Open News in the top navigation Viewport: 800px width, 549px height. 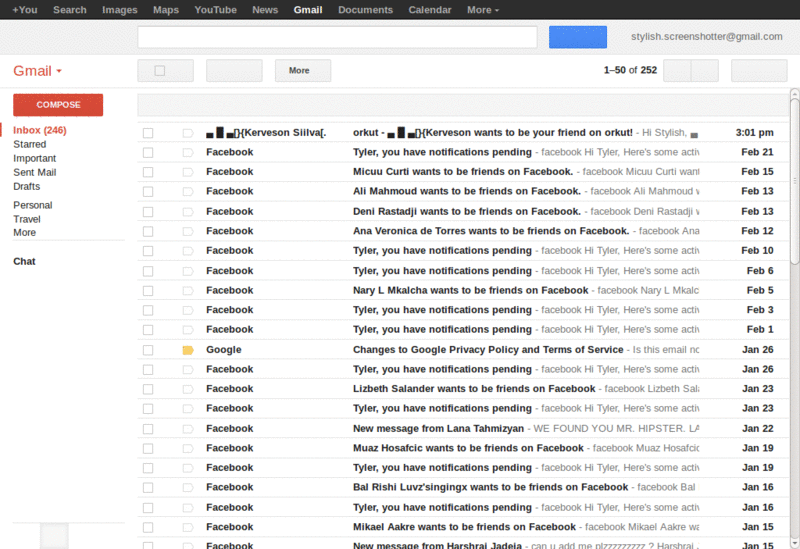265,10
